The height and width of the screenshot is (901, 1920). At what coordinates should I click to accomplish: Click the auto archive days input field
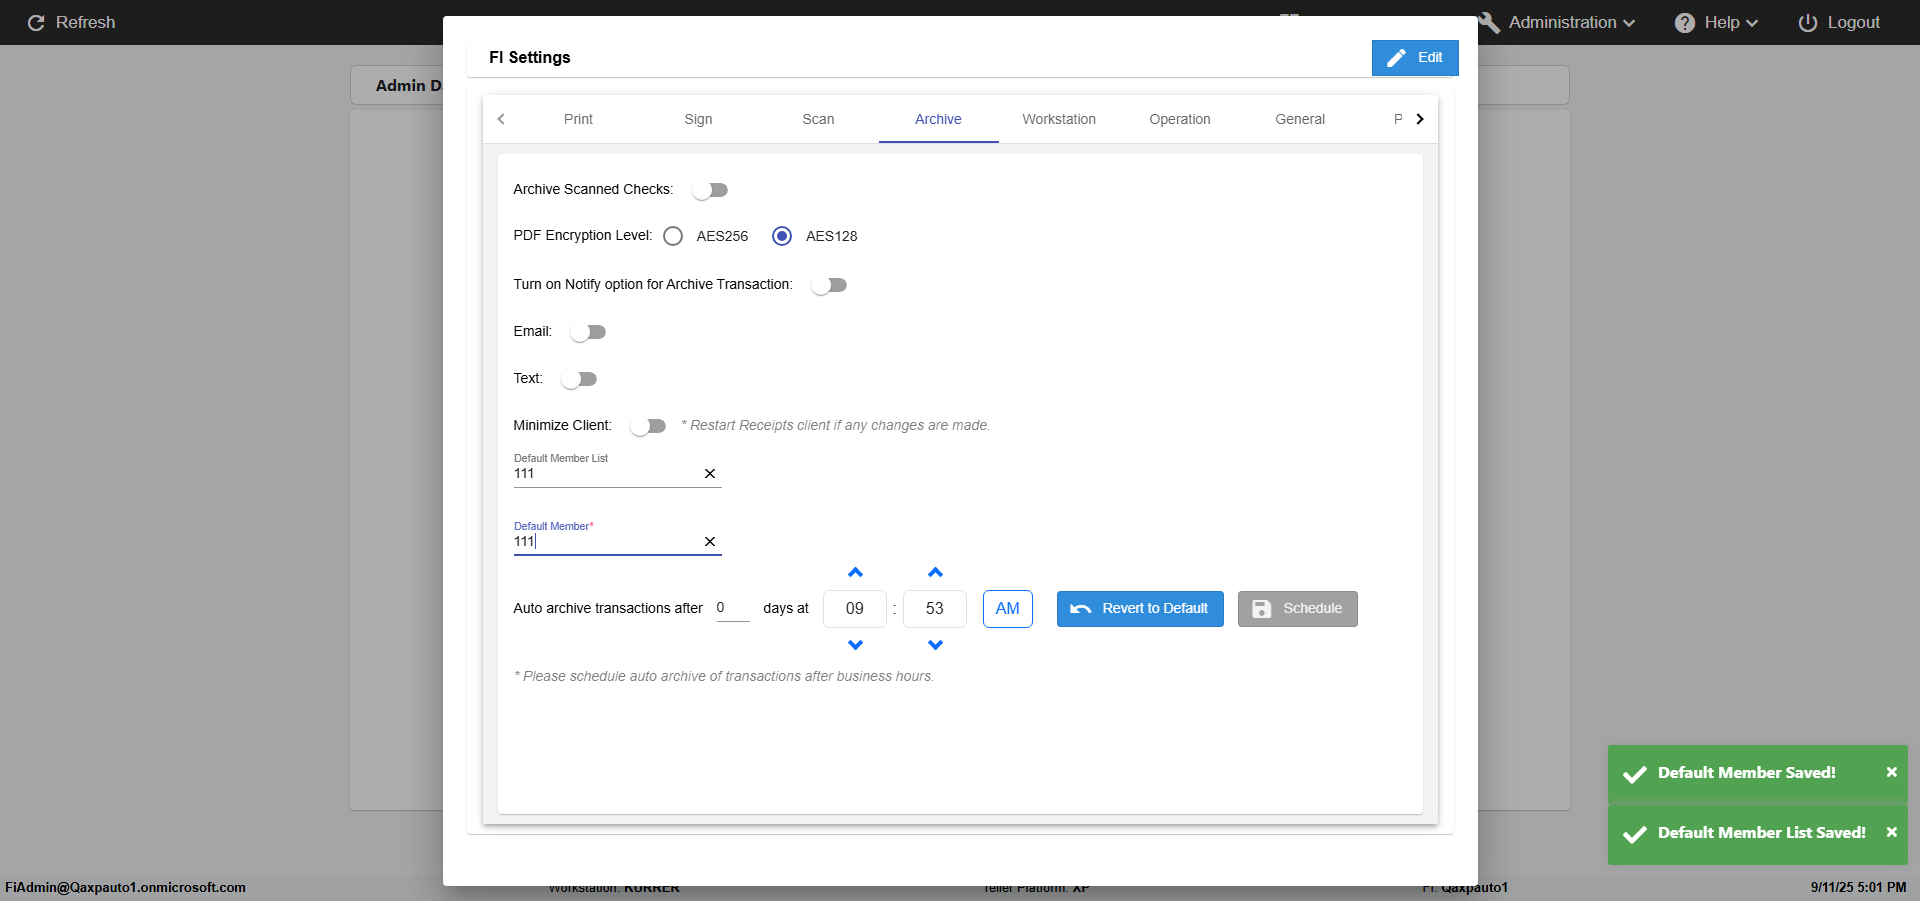pos(732,608)
